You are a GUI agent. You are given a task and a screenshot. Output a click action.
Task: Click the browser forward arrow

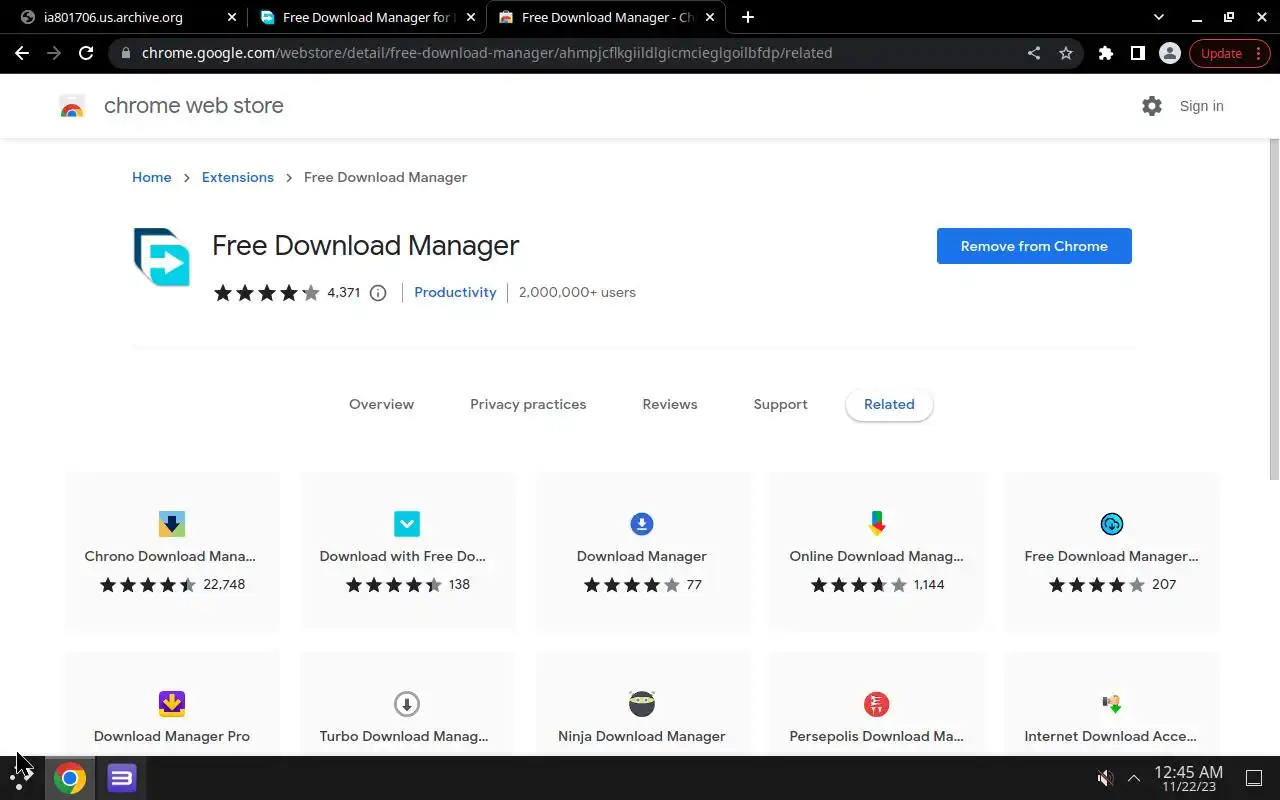[54, 53]
